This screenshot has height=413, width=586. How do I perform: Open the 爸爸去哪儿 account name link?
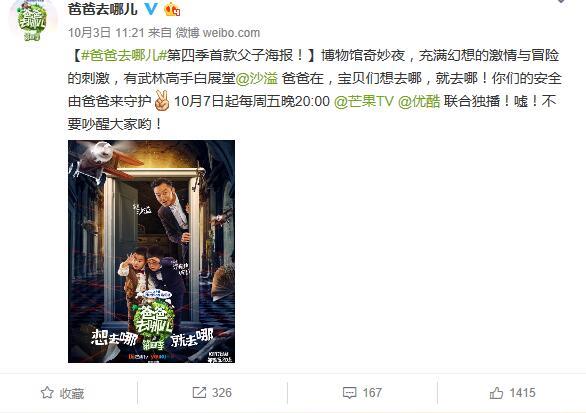pos(102,9)
